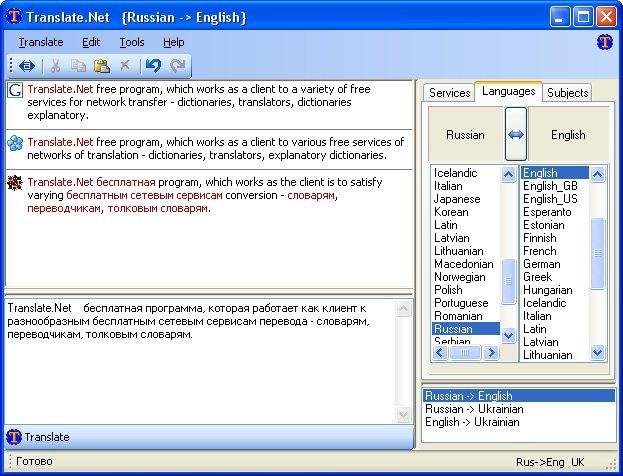Switch to the Subjects tab

567,93
